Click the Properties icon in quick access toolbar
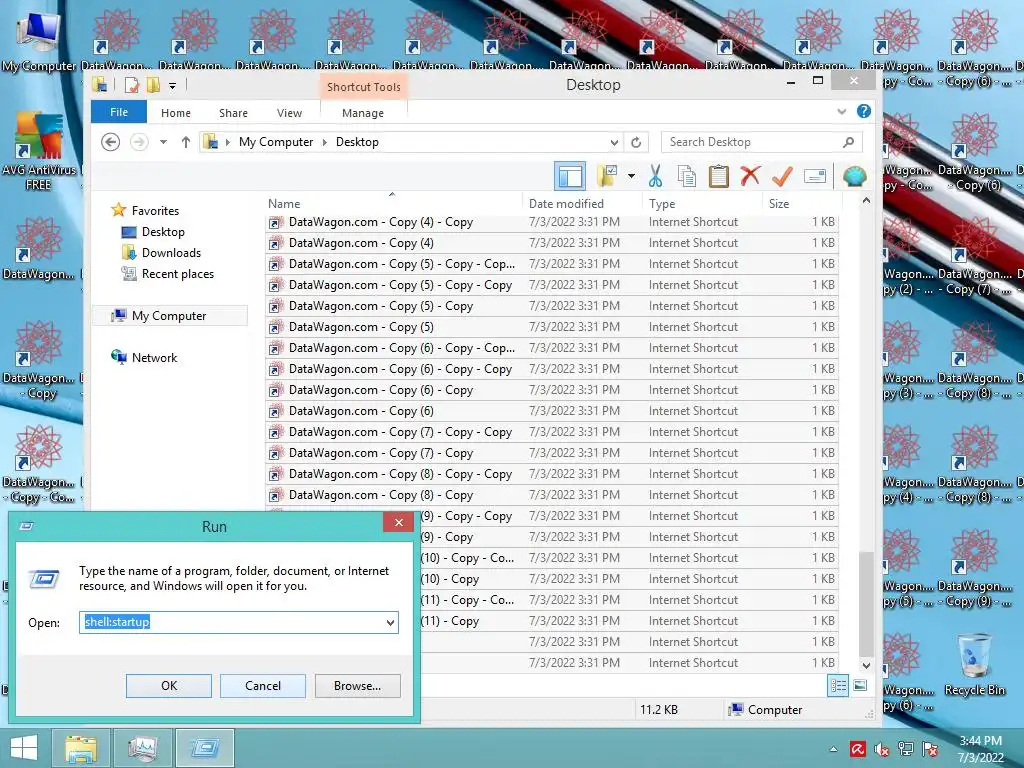The image size is (1024, 768). pyautogui.click(x=131, y=85)
